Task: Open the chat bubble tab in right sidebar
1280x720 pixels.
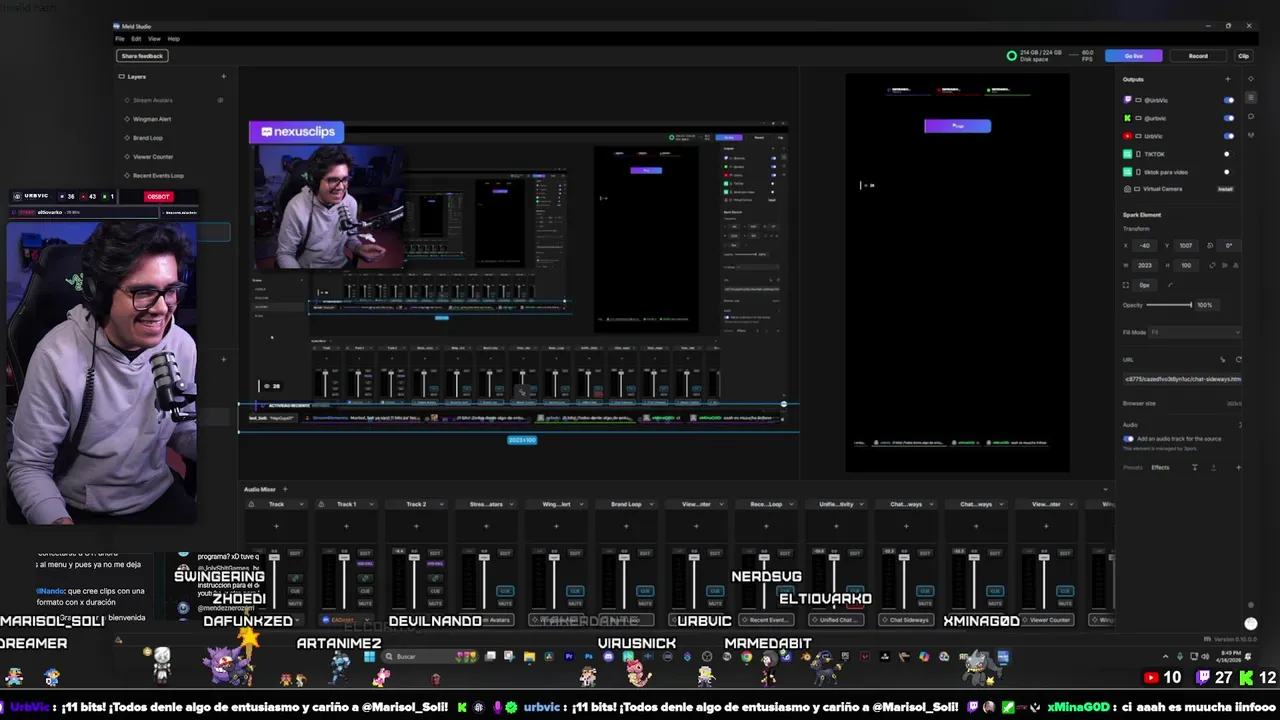Action: pos(1250,116)
